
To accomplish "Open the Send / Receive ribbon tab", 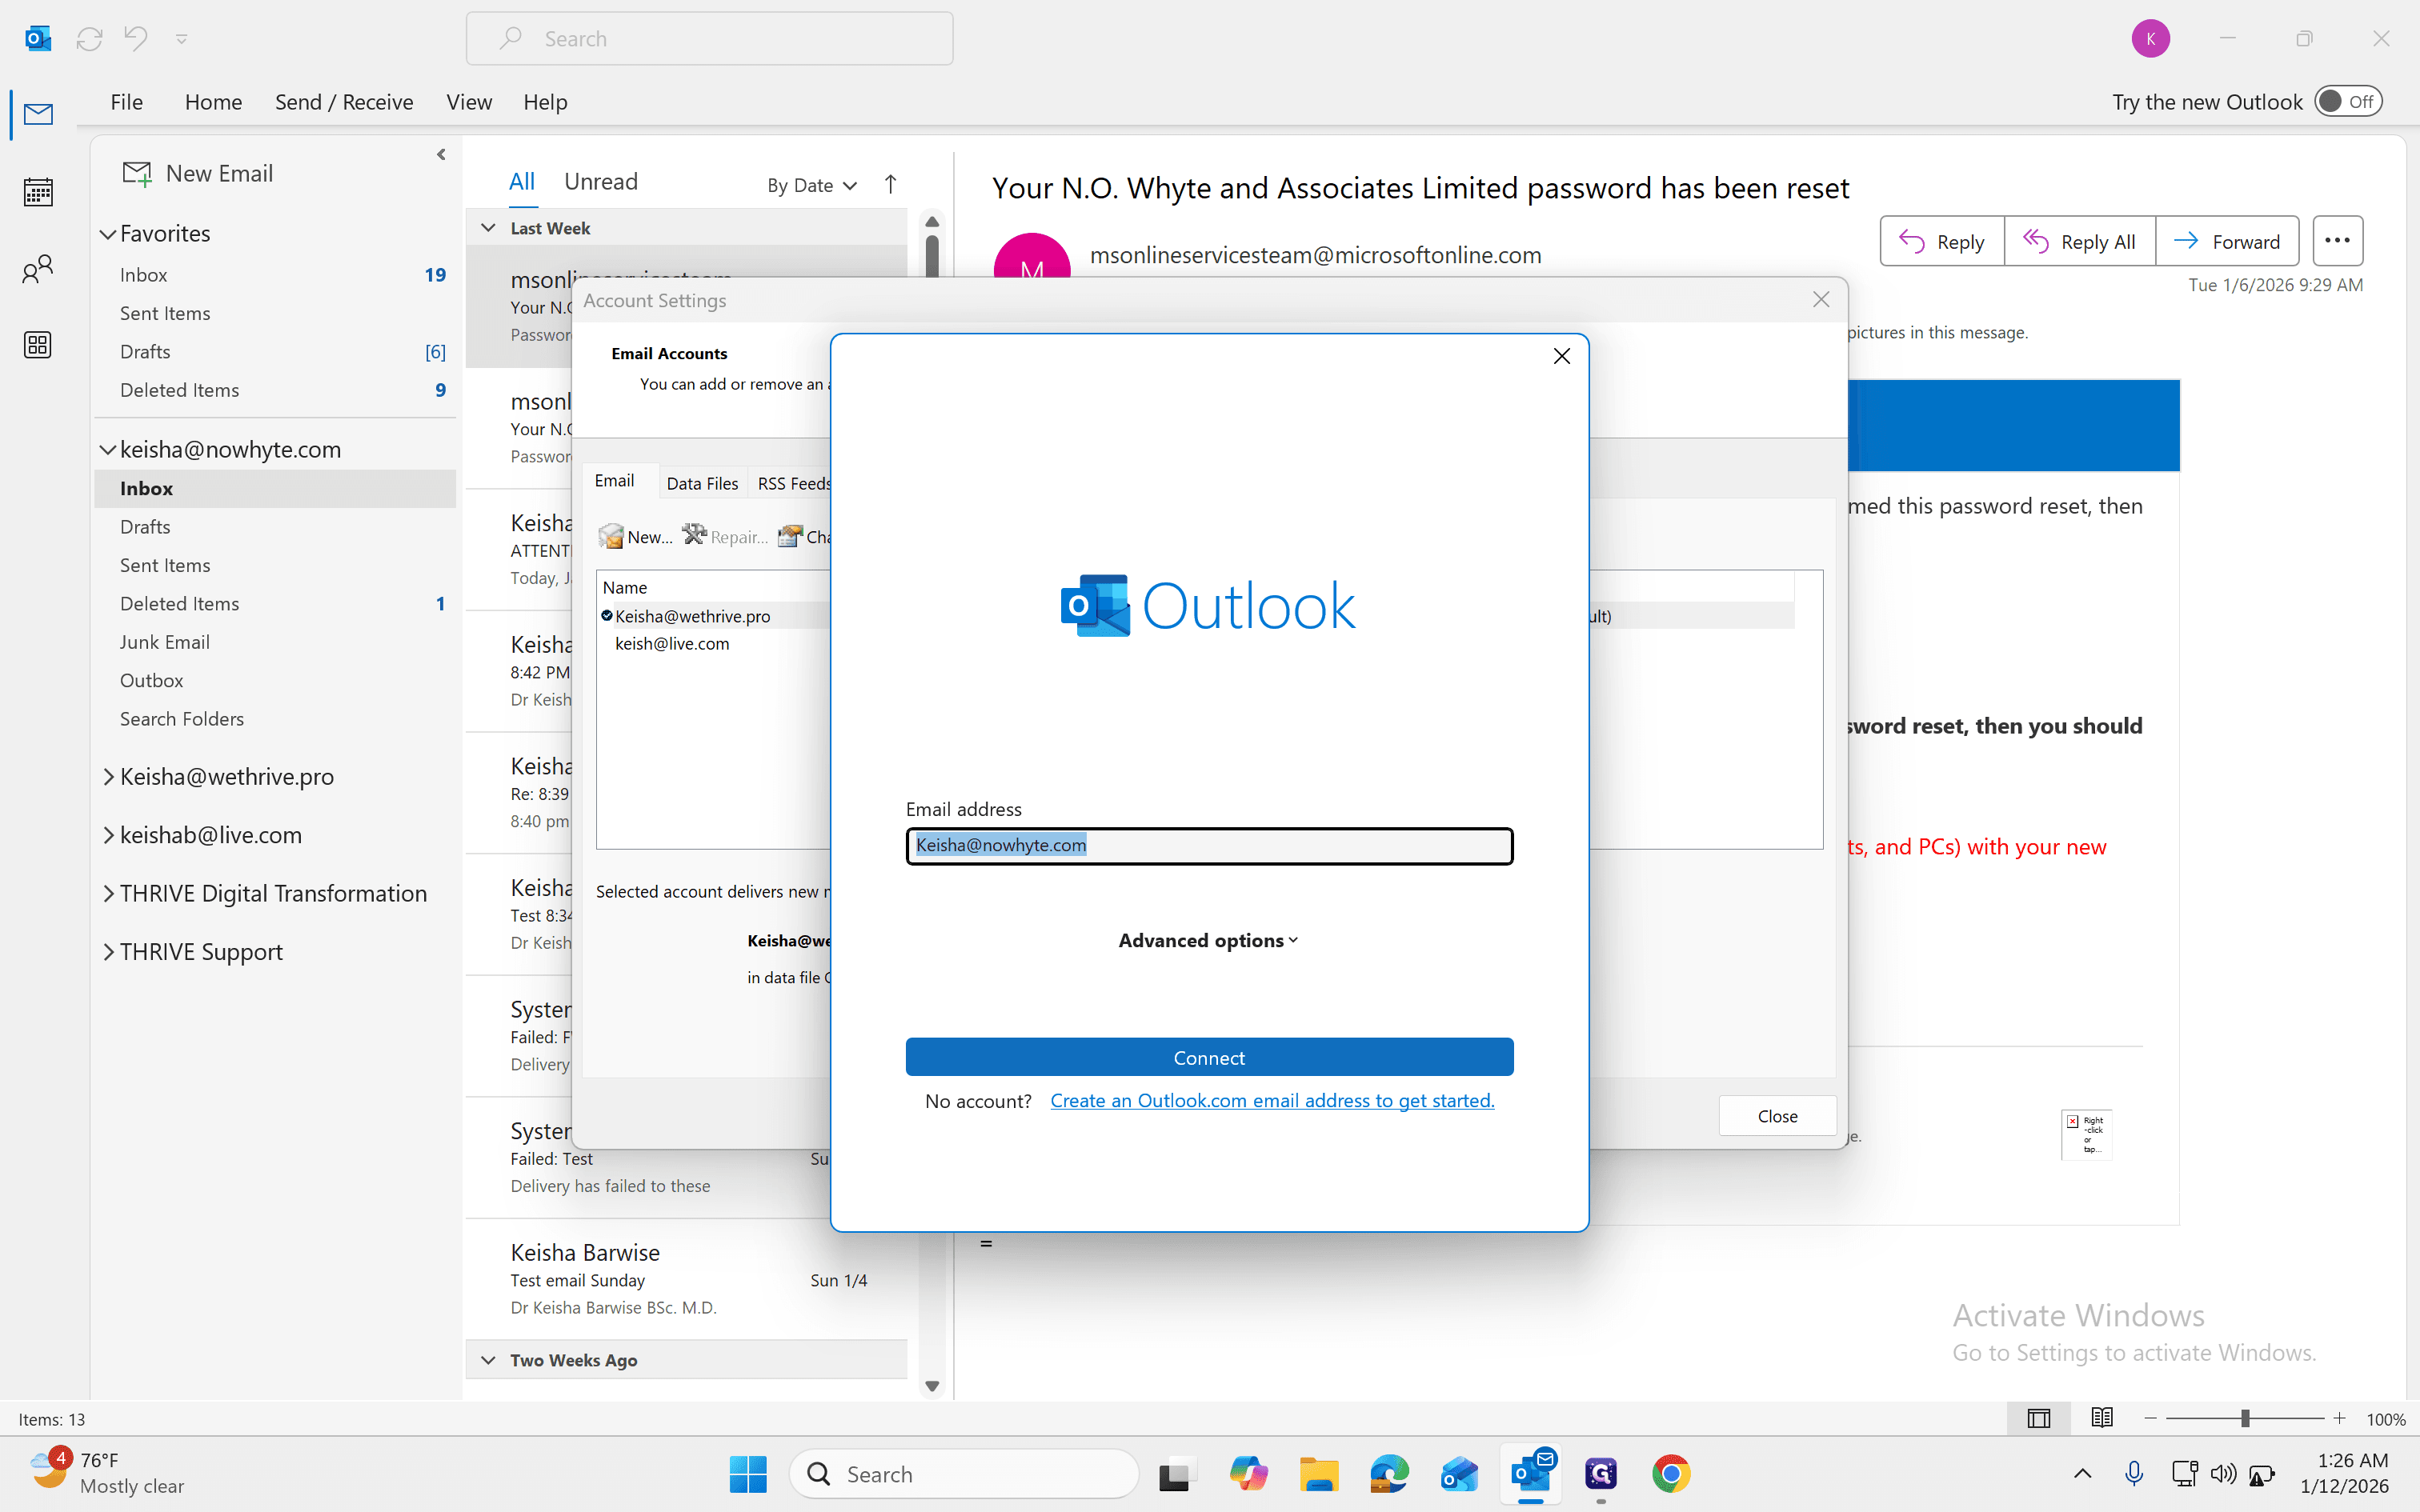I will (x=344, y=102).
